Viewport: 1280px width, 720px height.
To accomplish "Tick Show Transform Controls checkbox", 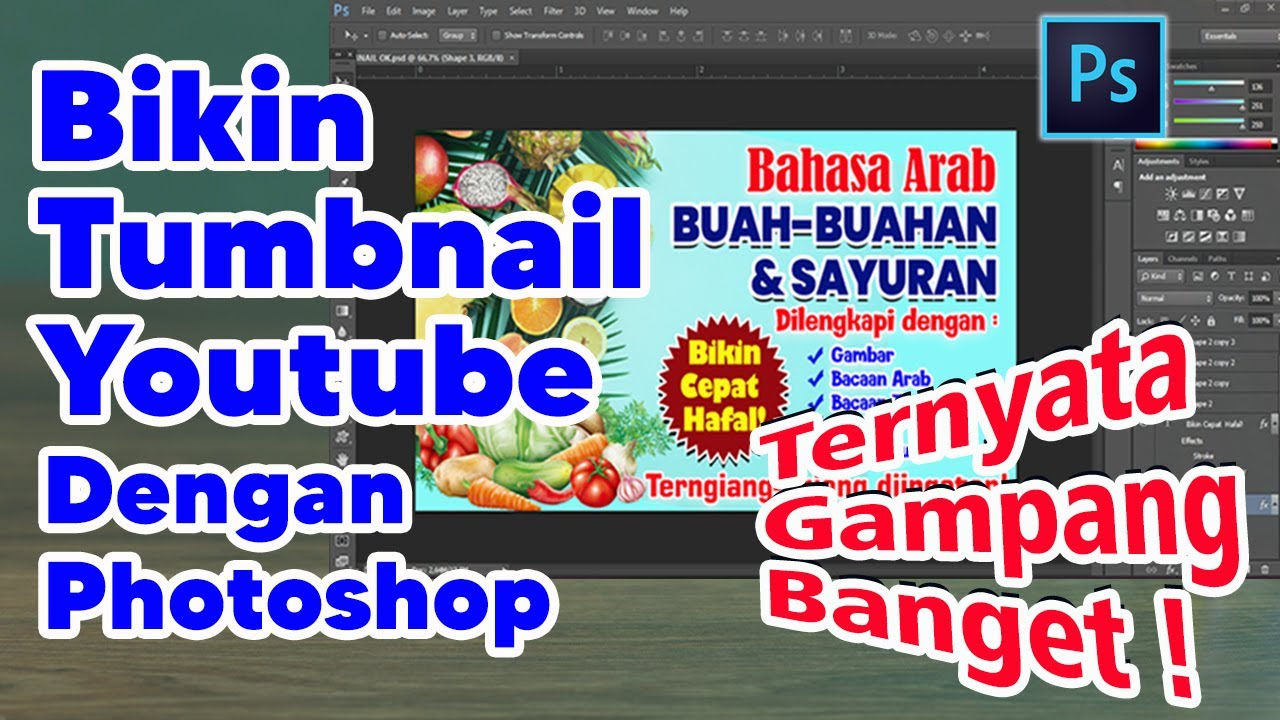I will (x=497, y=35).
